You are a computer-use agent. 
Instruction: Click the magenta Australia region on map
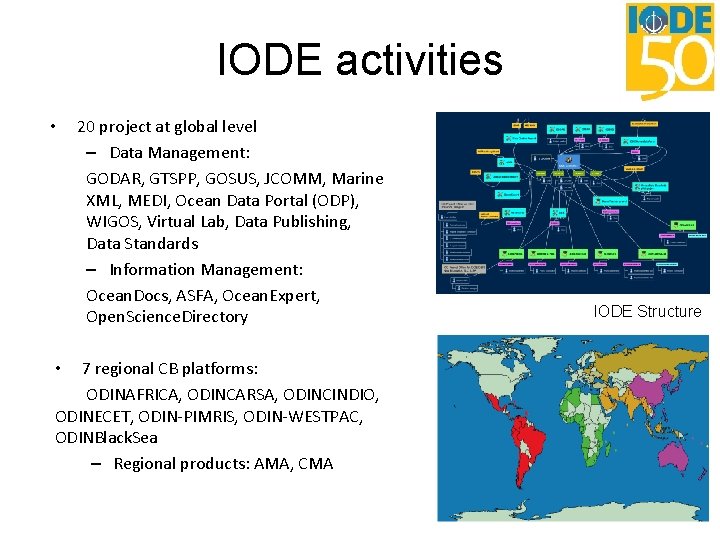pyautogui.click(x=673, y=456)
